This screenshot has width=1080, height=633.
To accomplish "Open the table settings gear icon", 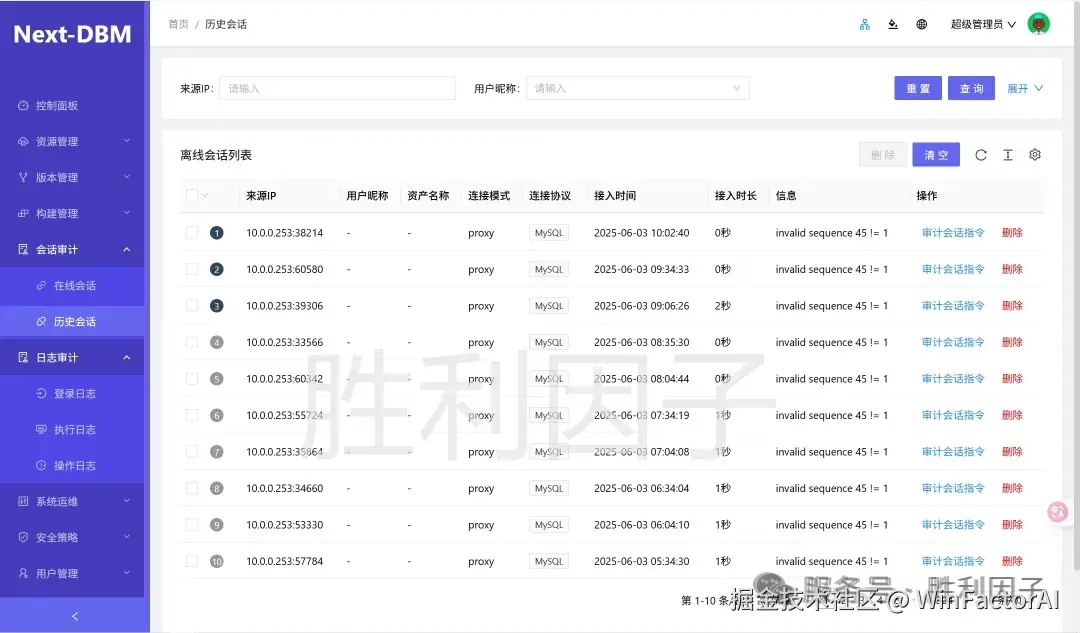I will [x=1034, y=155].
